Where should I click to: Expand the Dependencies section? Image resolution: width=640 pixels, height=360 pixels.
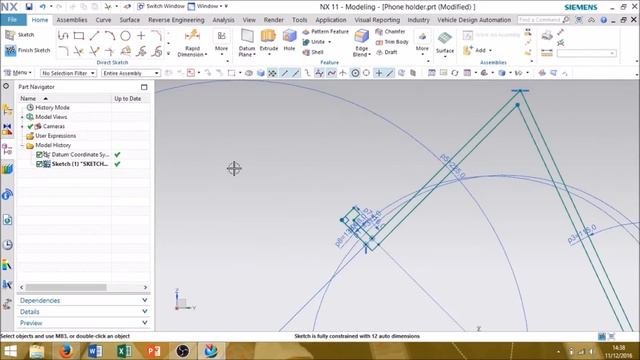[83, 300]
